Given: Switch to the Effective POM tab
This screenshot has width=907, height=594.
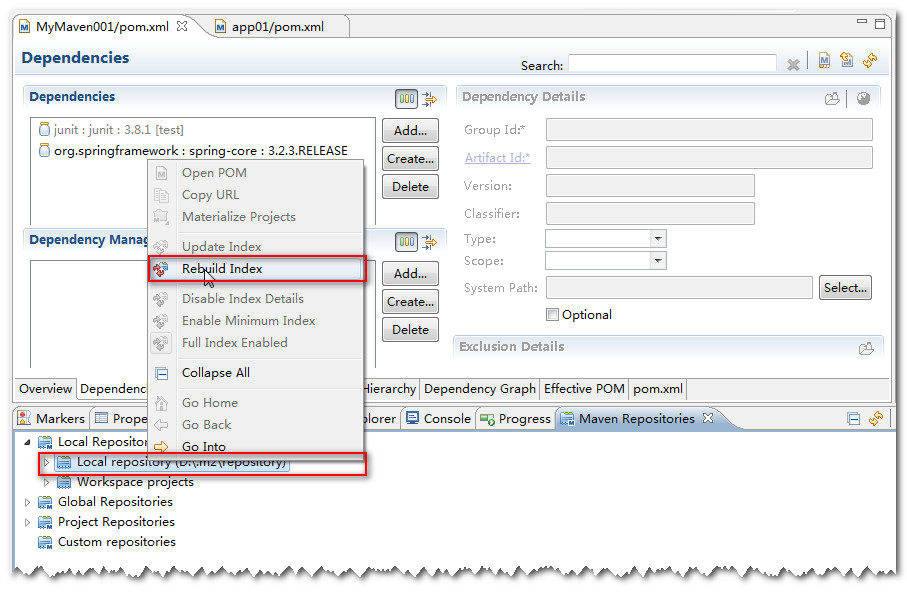Looking at the screenshot, I should click(x=584, y=389).
